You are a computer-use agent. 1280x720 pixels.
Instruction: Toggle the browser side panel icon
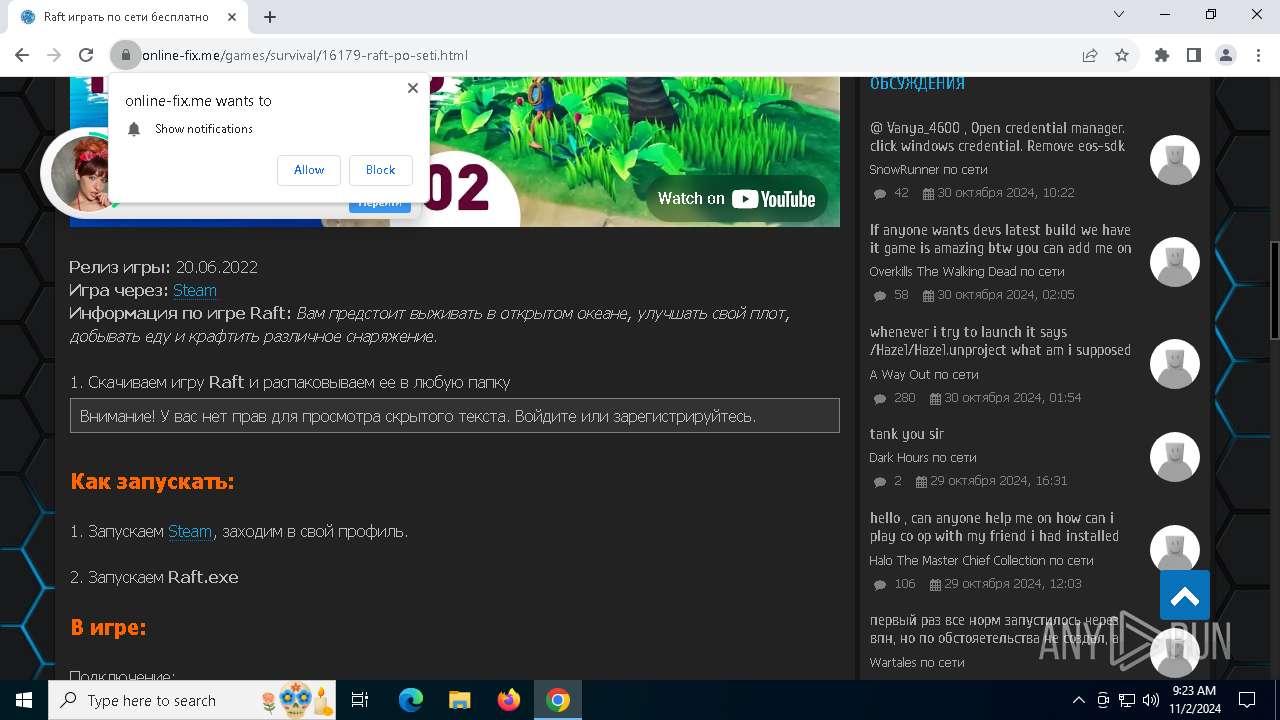pos(1194,55)
